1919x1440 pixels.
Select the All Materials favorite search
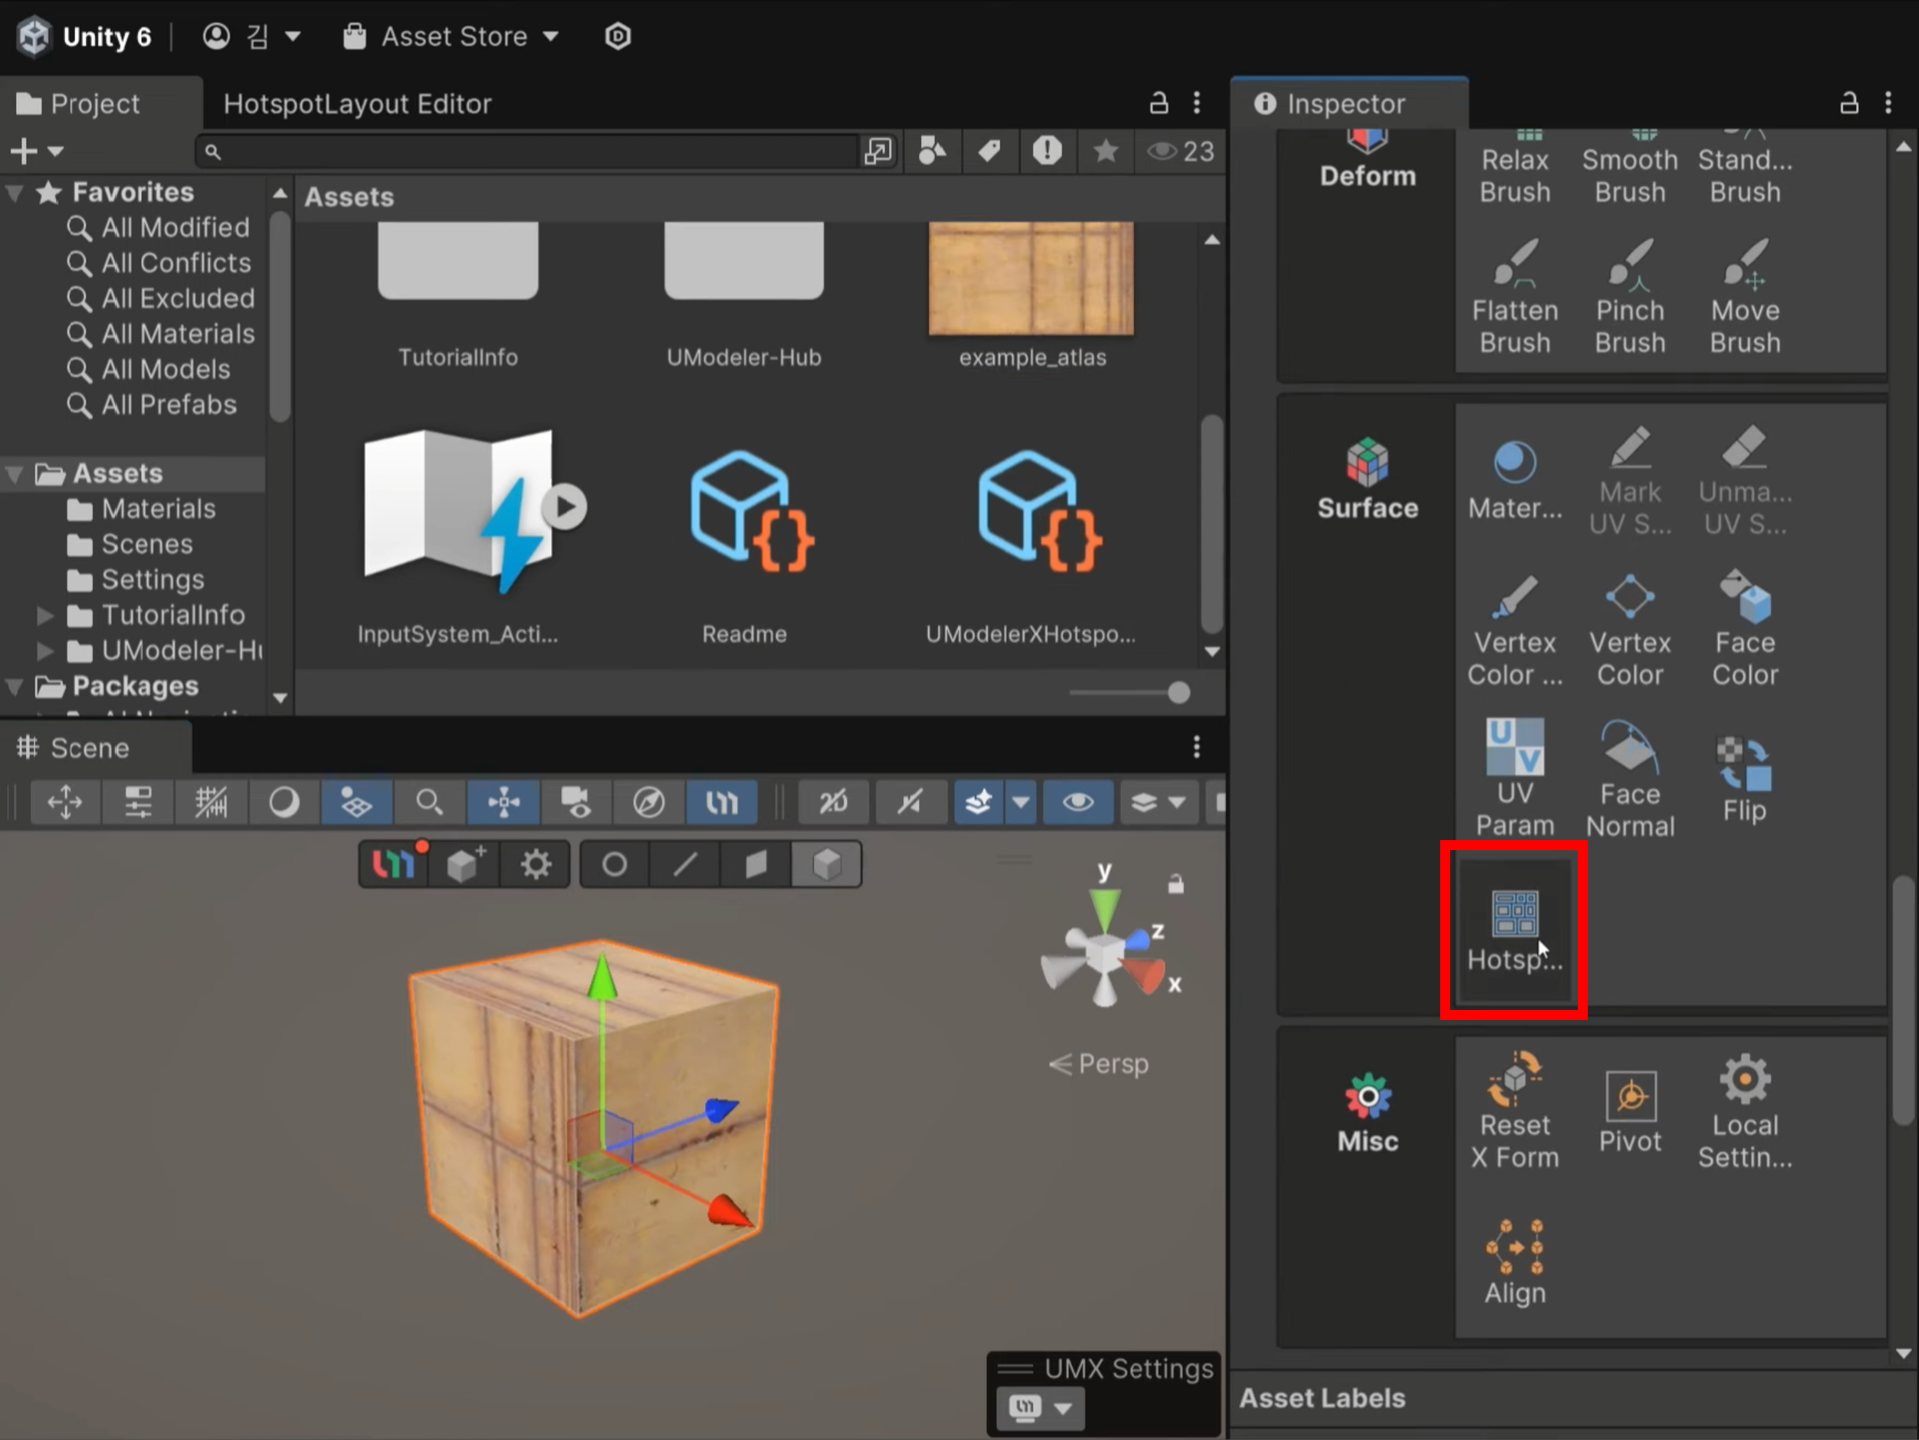click(160, 334)
